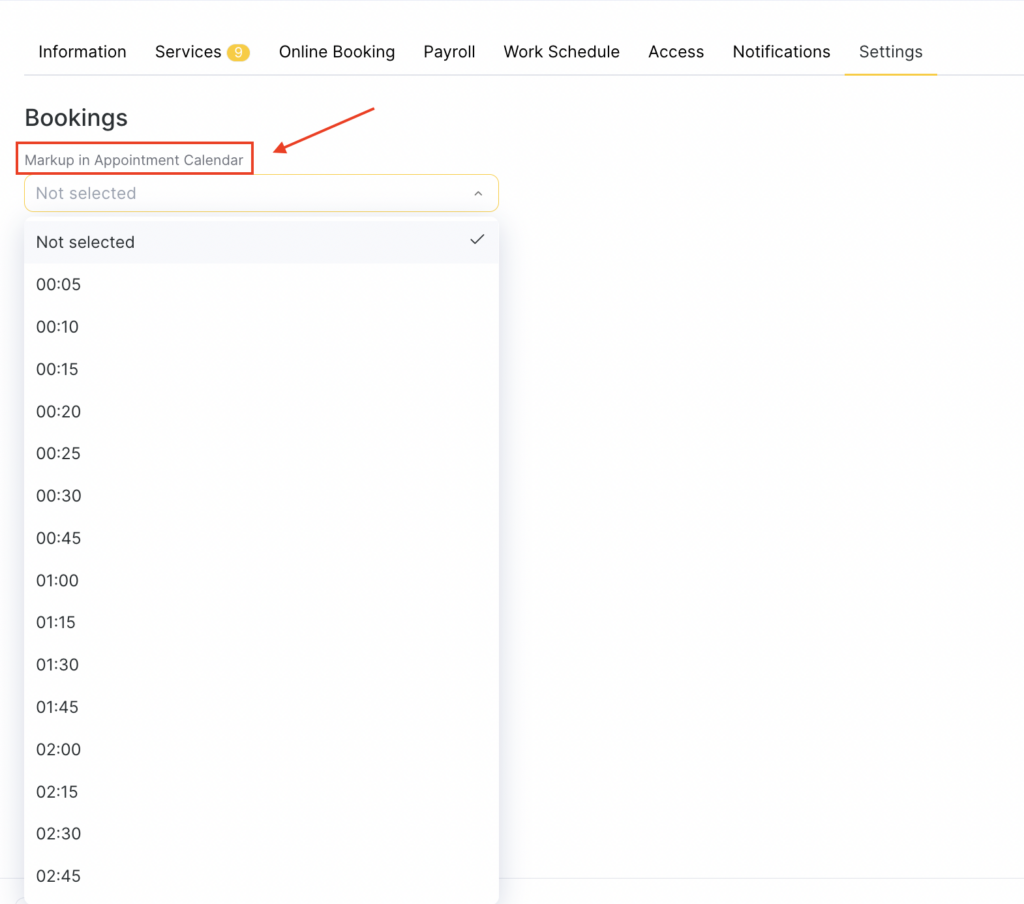Image resolution: width=1024 pixels, height=904 pixels.
Task: Select the Settings tab
Action: 890,52
